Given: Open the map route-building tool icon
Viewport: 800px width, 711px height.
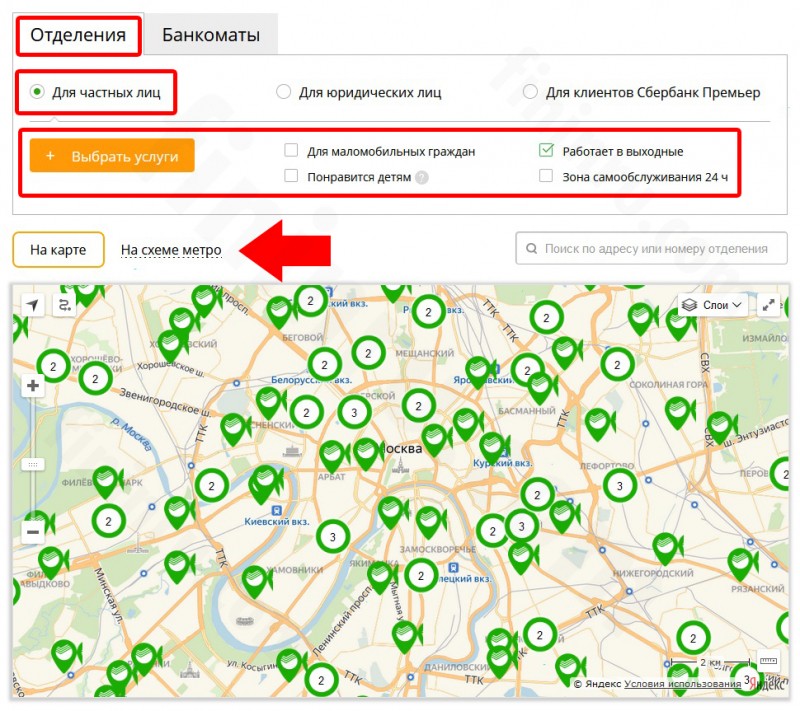Looking at the screenshot, I should (65, 305).
